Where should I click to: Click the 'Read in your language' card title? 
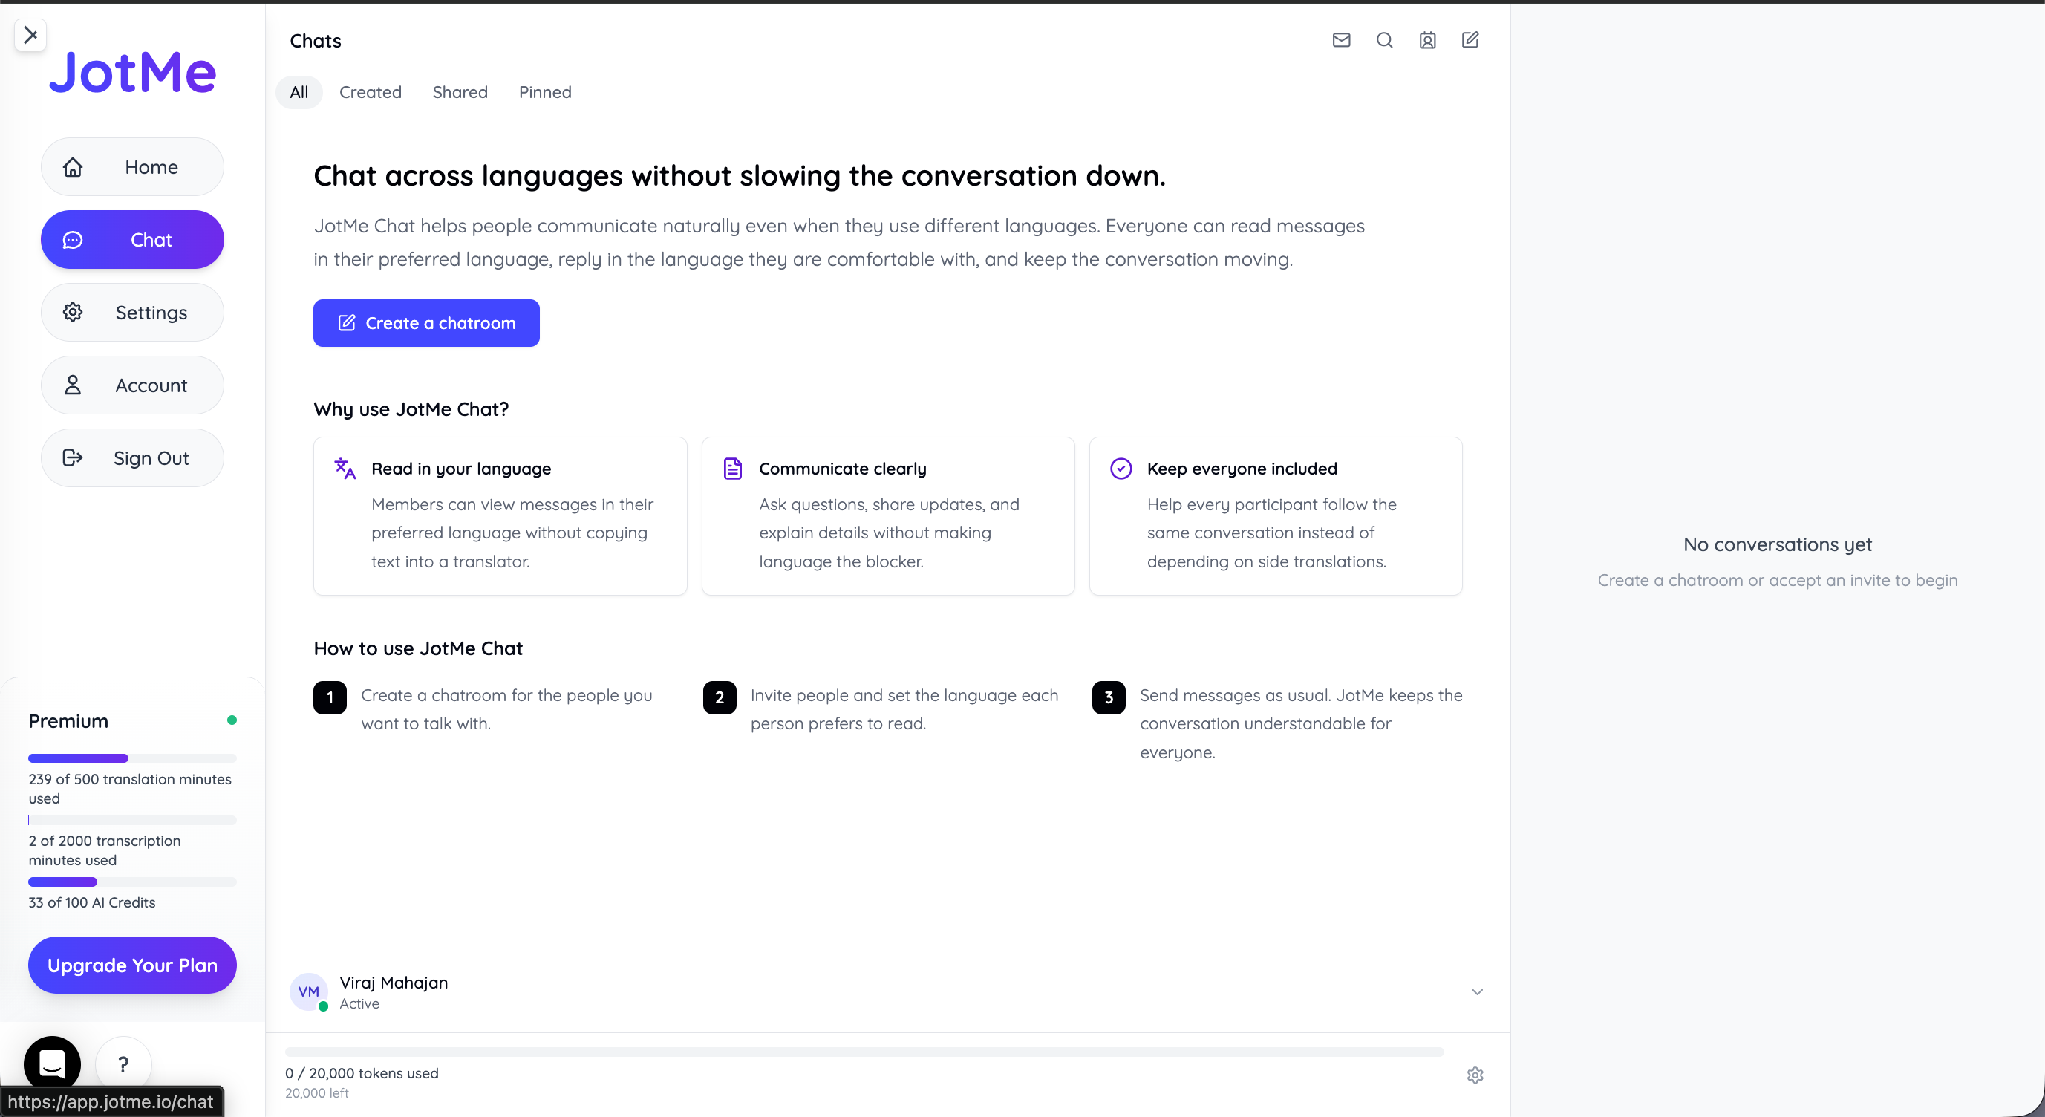[461, 469]
